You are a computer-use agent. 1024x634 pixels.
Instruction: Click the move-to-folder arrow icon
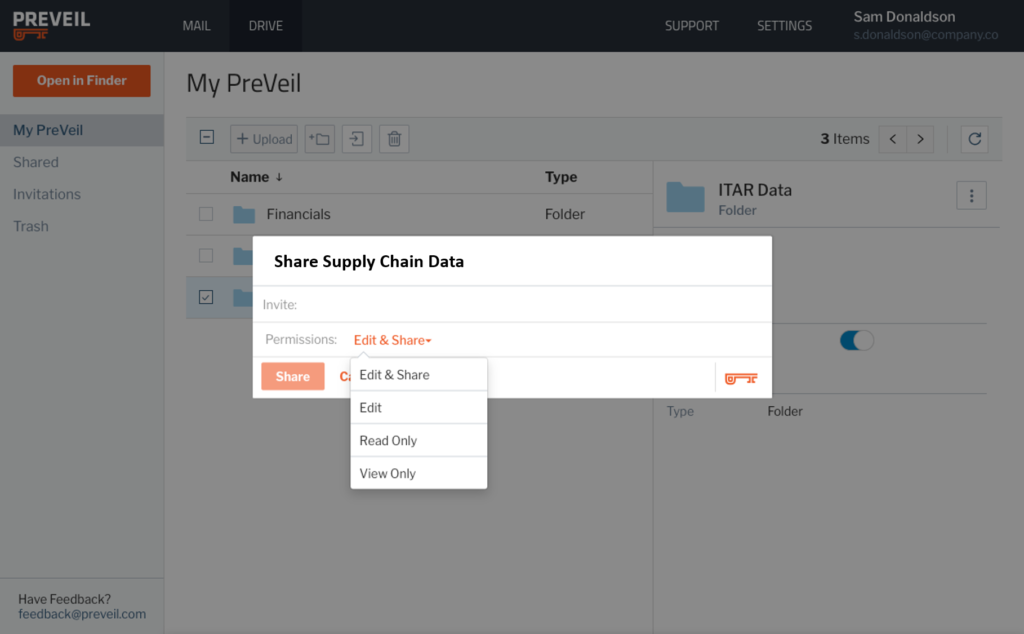pyautogui.click(x=357, y=139)
